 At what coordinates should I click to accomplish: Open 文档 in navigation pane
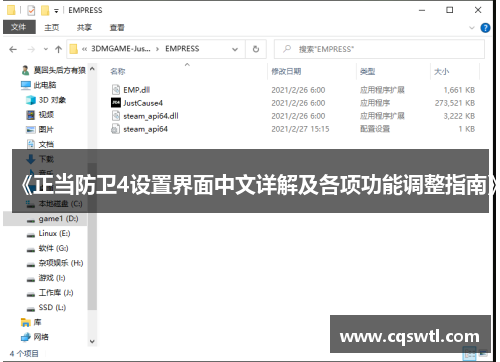click(40, 144)
